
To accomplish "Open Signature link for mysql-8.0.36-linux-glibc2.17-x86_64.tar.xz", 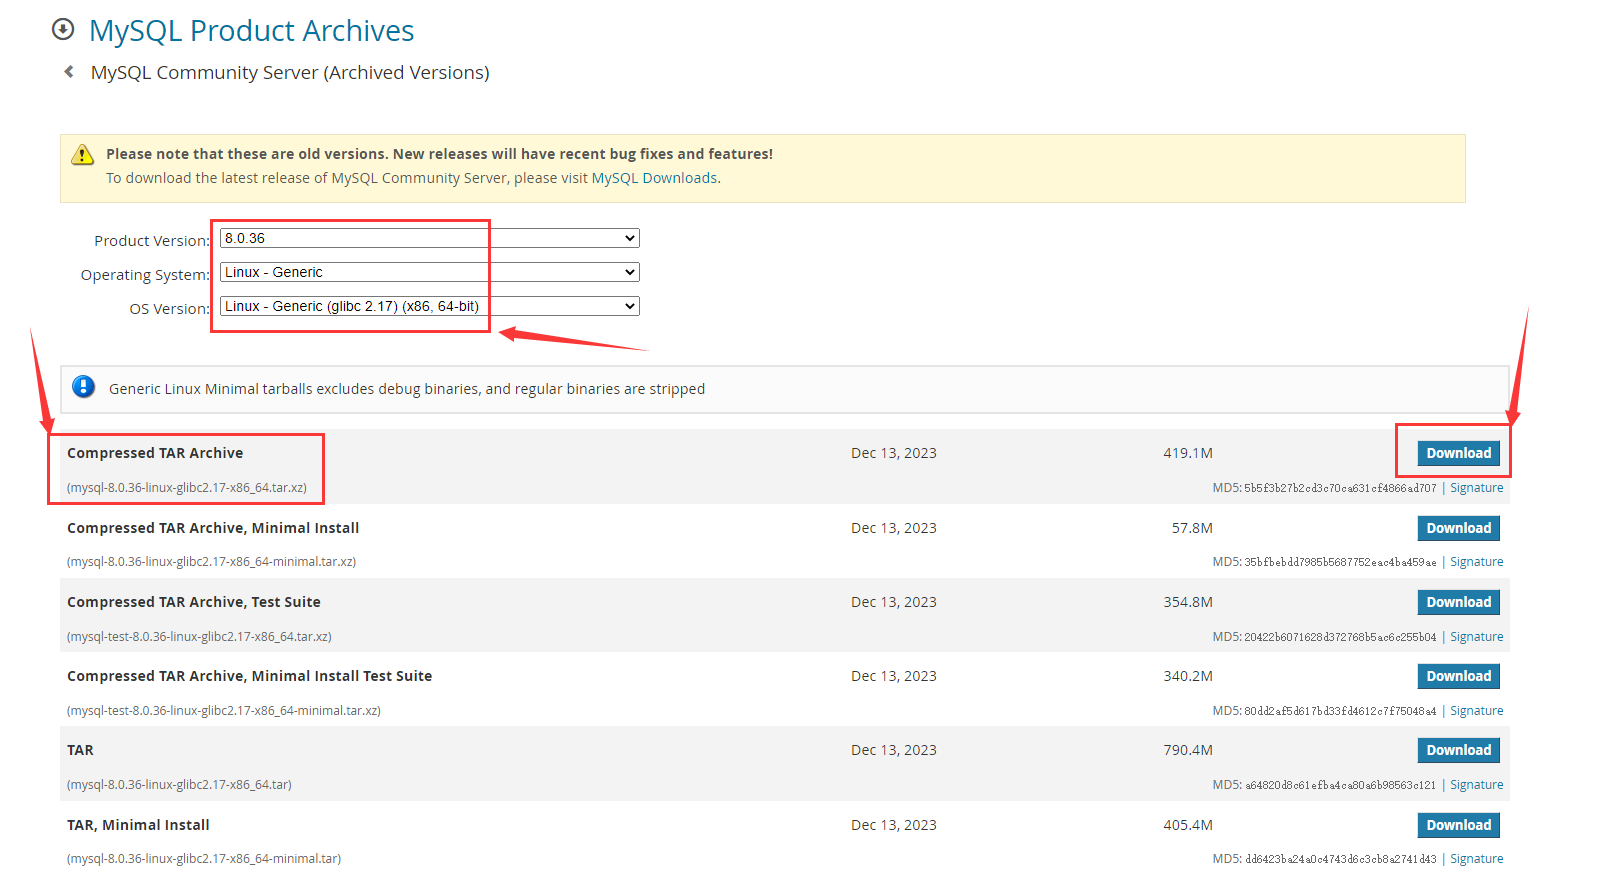I will tap(1477, 488).
